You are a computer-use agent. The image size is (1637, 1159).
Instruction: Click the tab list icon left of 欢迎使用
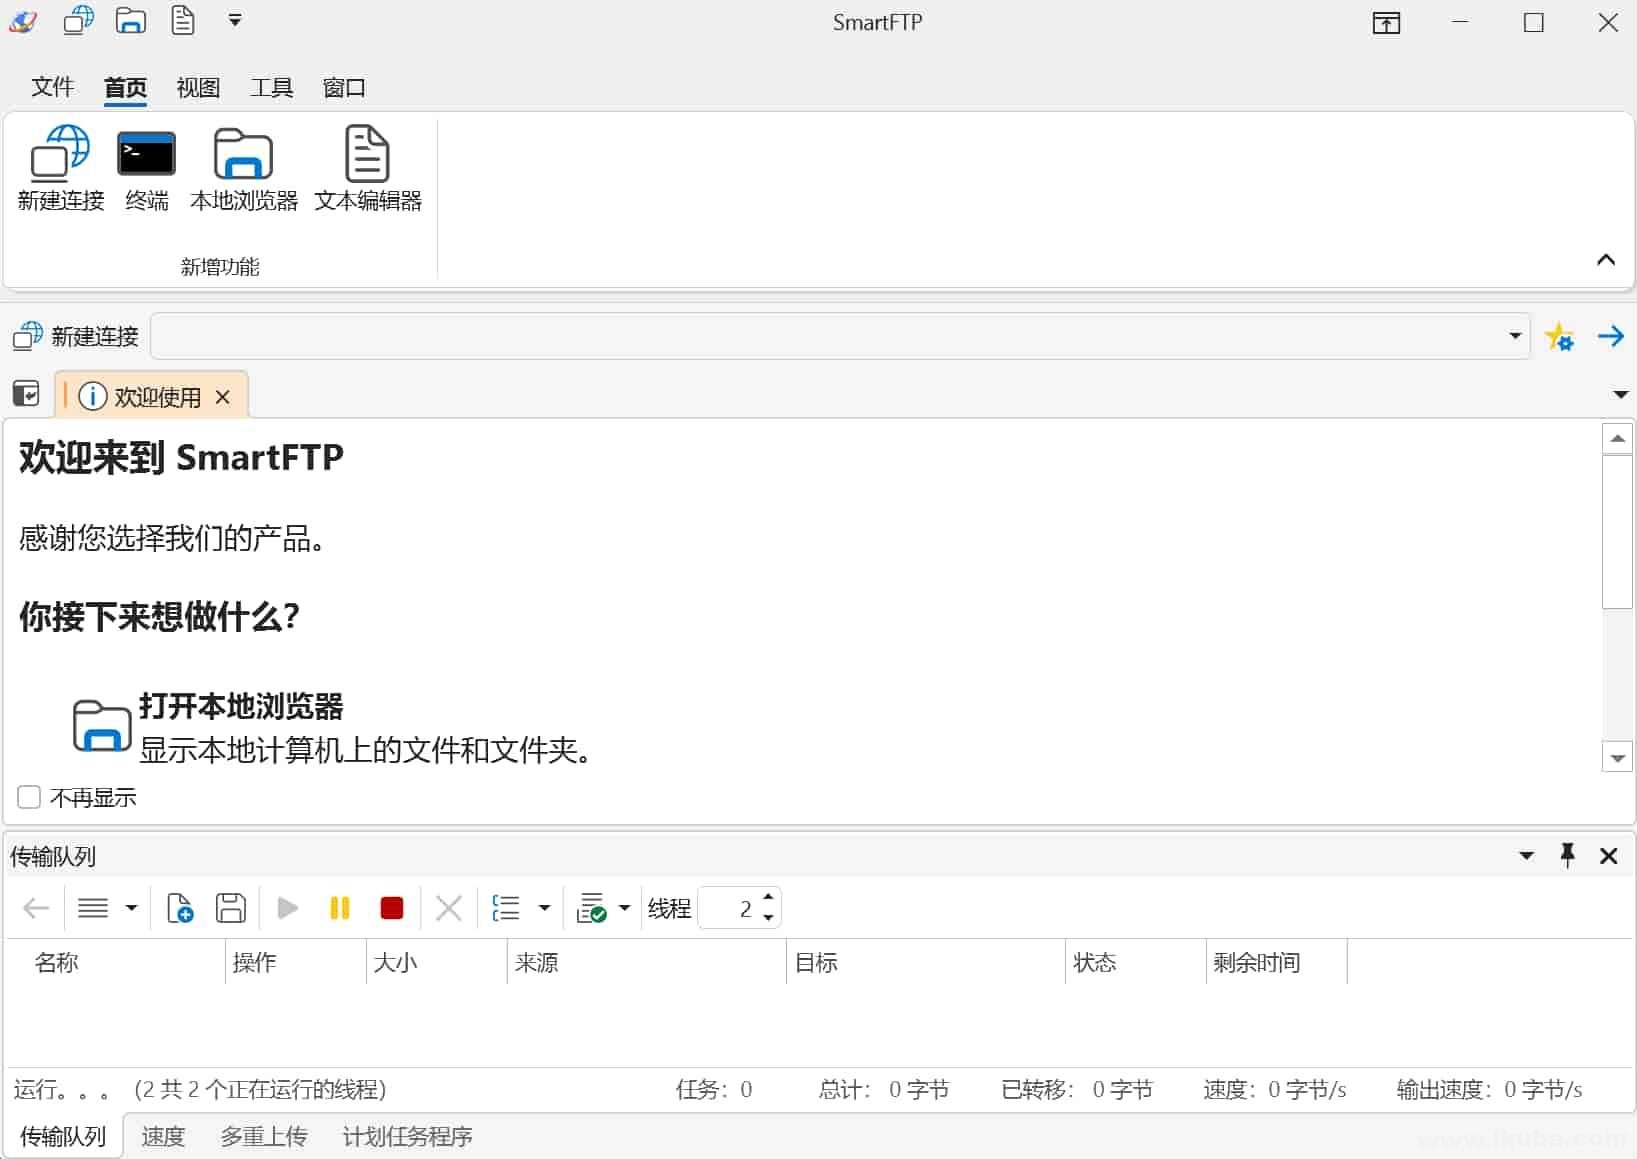[x=26, y=394]
